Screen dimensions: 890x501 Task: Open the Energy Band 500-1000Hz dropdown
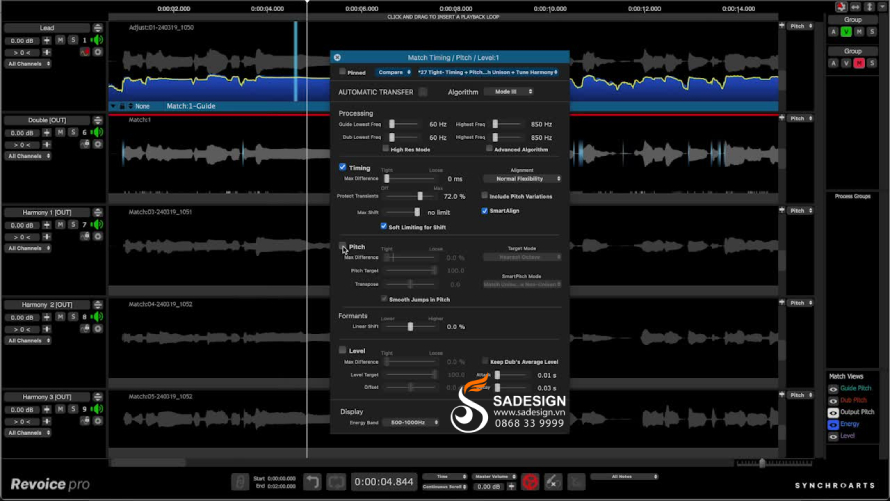(411, 422)
